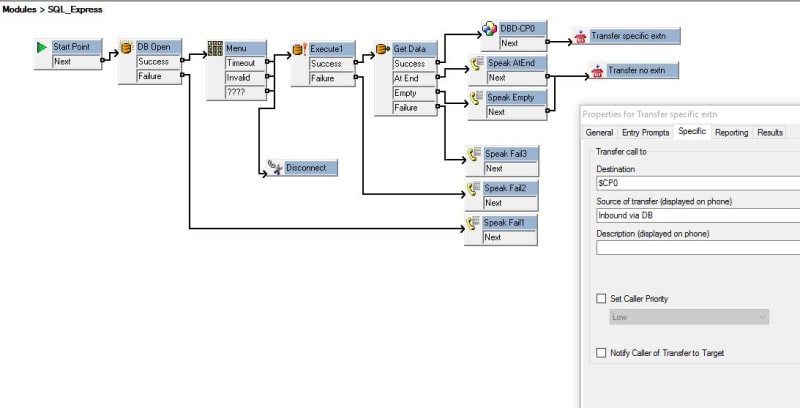Click the Speak Fail3 phone icon
This screenshot has width=800, height=408.
tap(474, 154)
